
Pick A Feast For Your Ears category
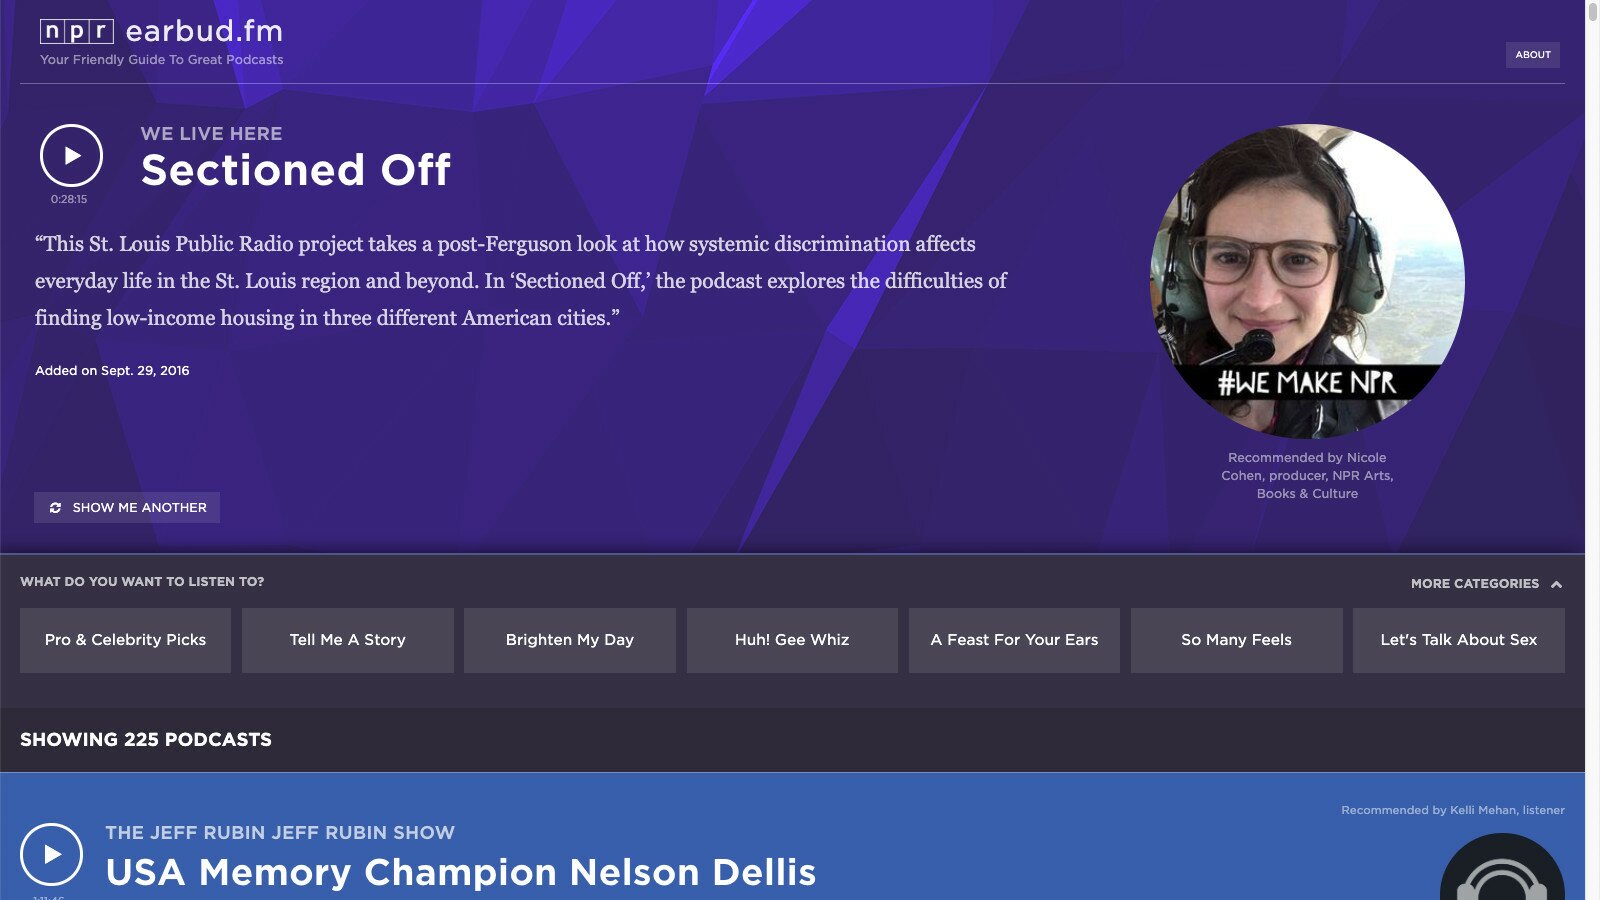[x=1014, y=640]
